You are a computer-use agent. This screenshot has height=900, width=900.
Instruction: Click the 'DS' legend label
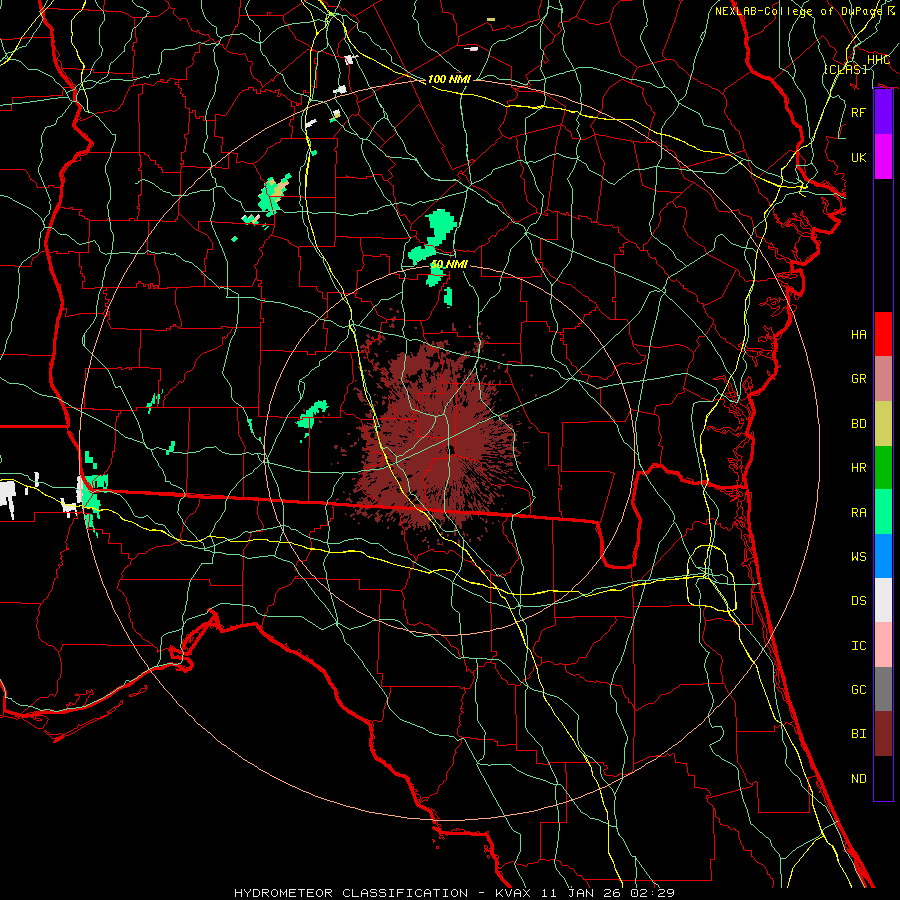pyautogui.click(x=858, y=601)
